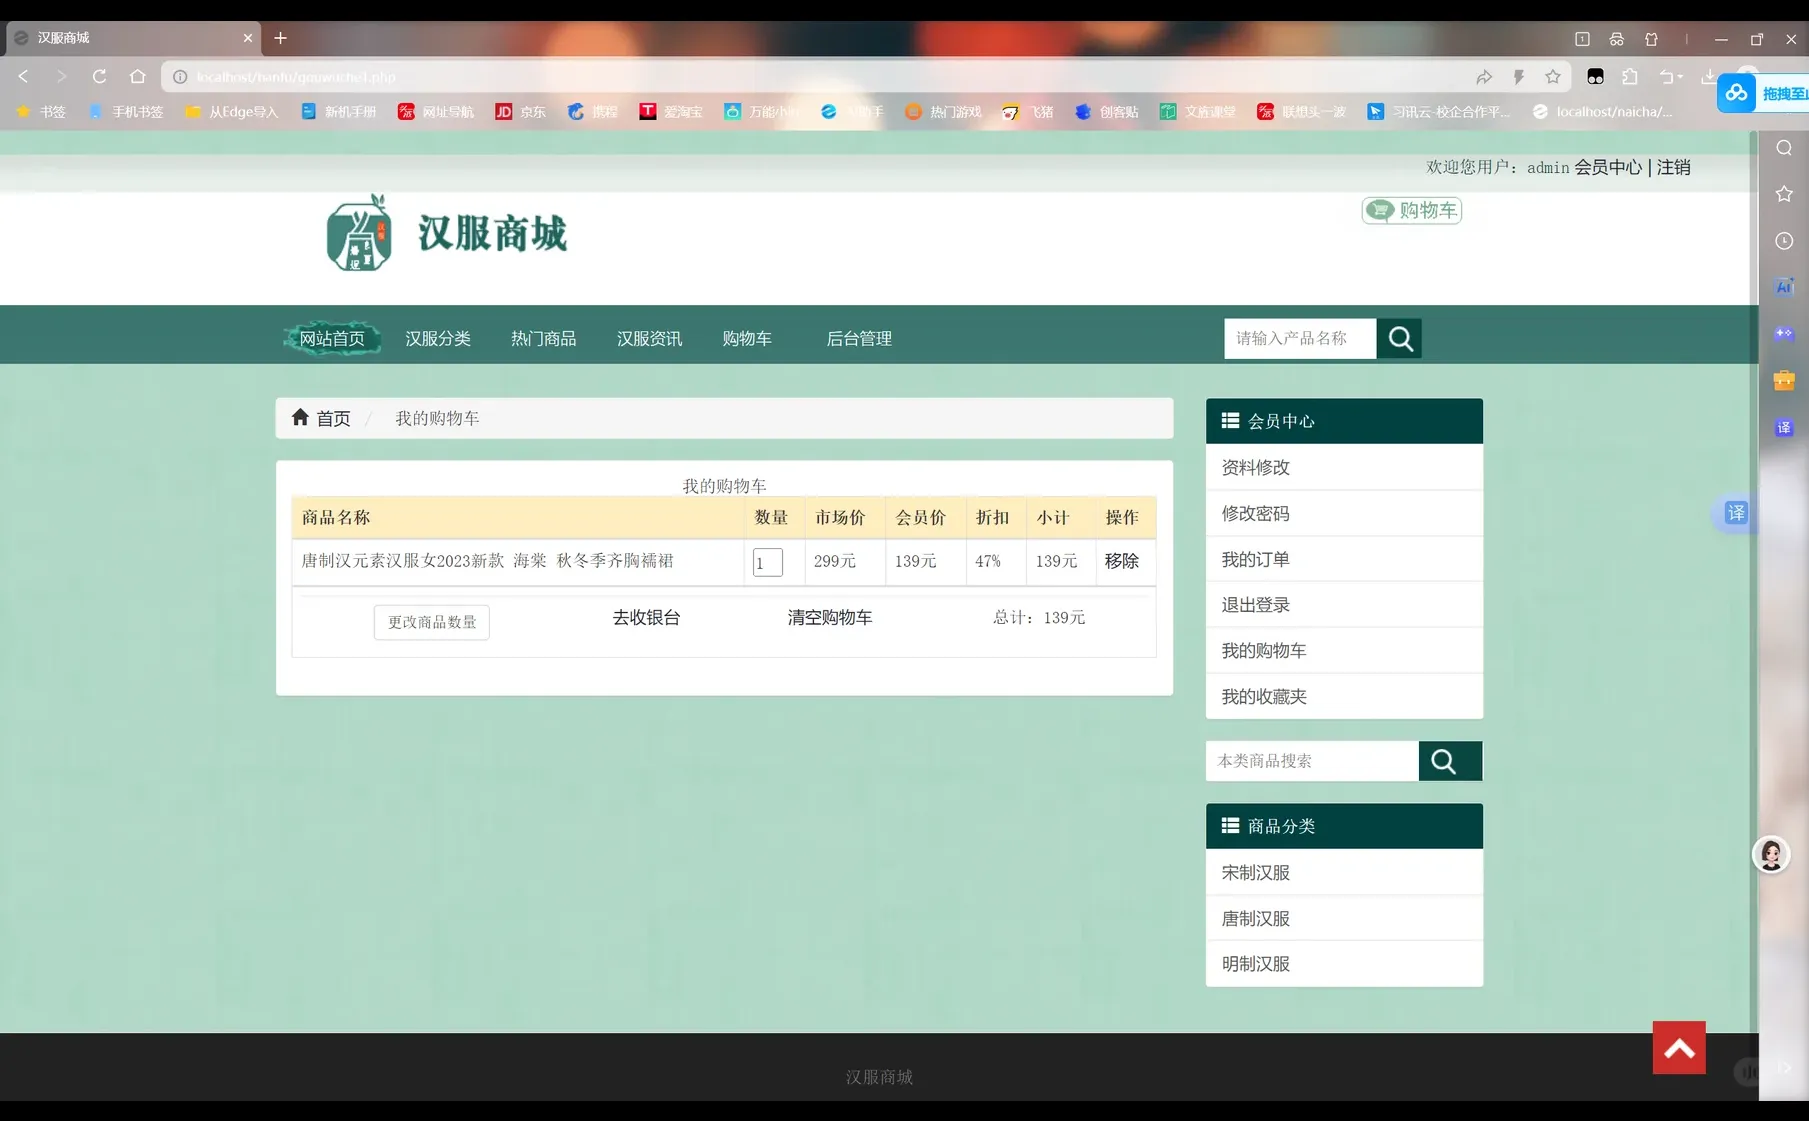Click the red back-to-top arrow button
Image resolution: width=1809 pixels, height=1121 pixels.
1679,1047
